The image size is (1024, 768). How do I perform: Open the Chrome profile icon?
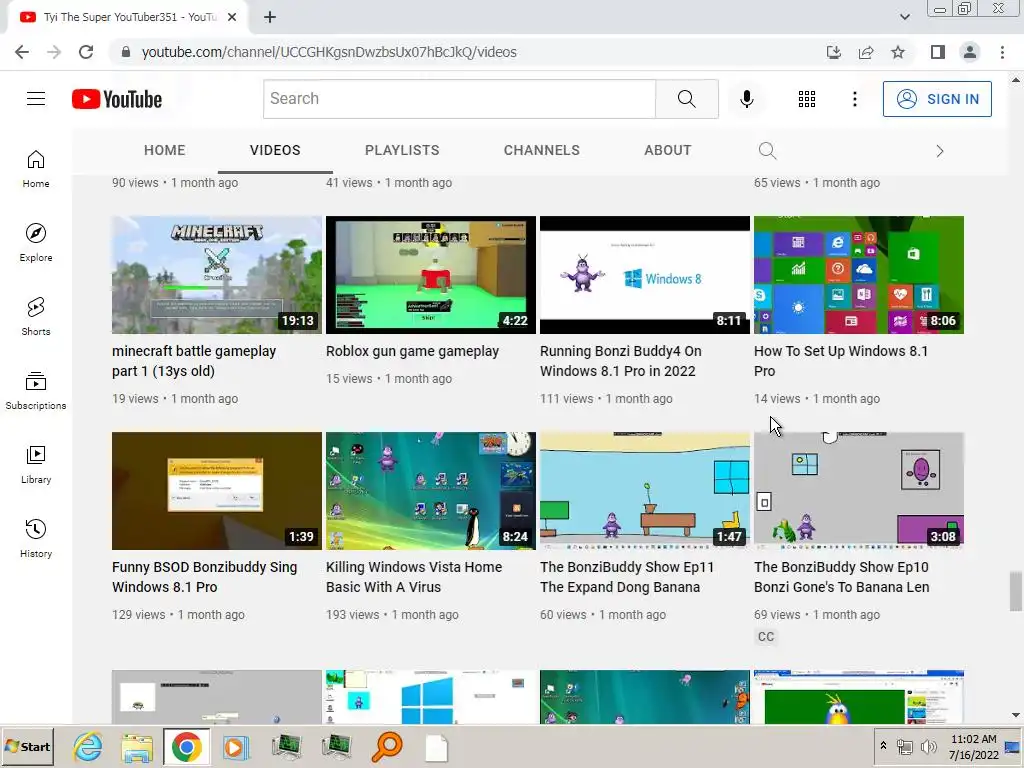(x=970, y=52)
